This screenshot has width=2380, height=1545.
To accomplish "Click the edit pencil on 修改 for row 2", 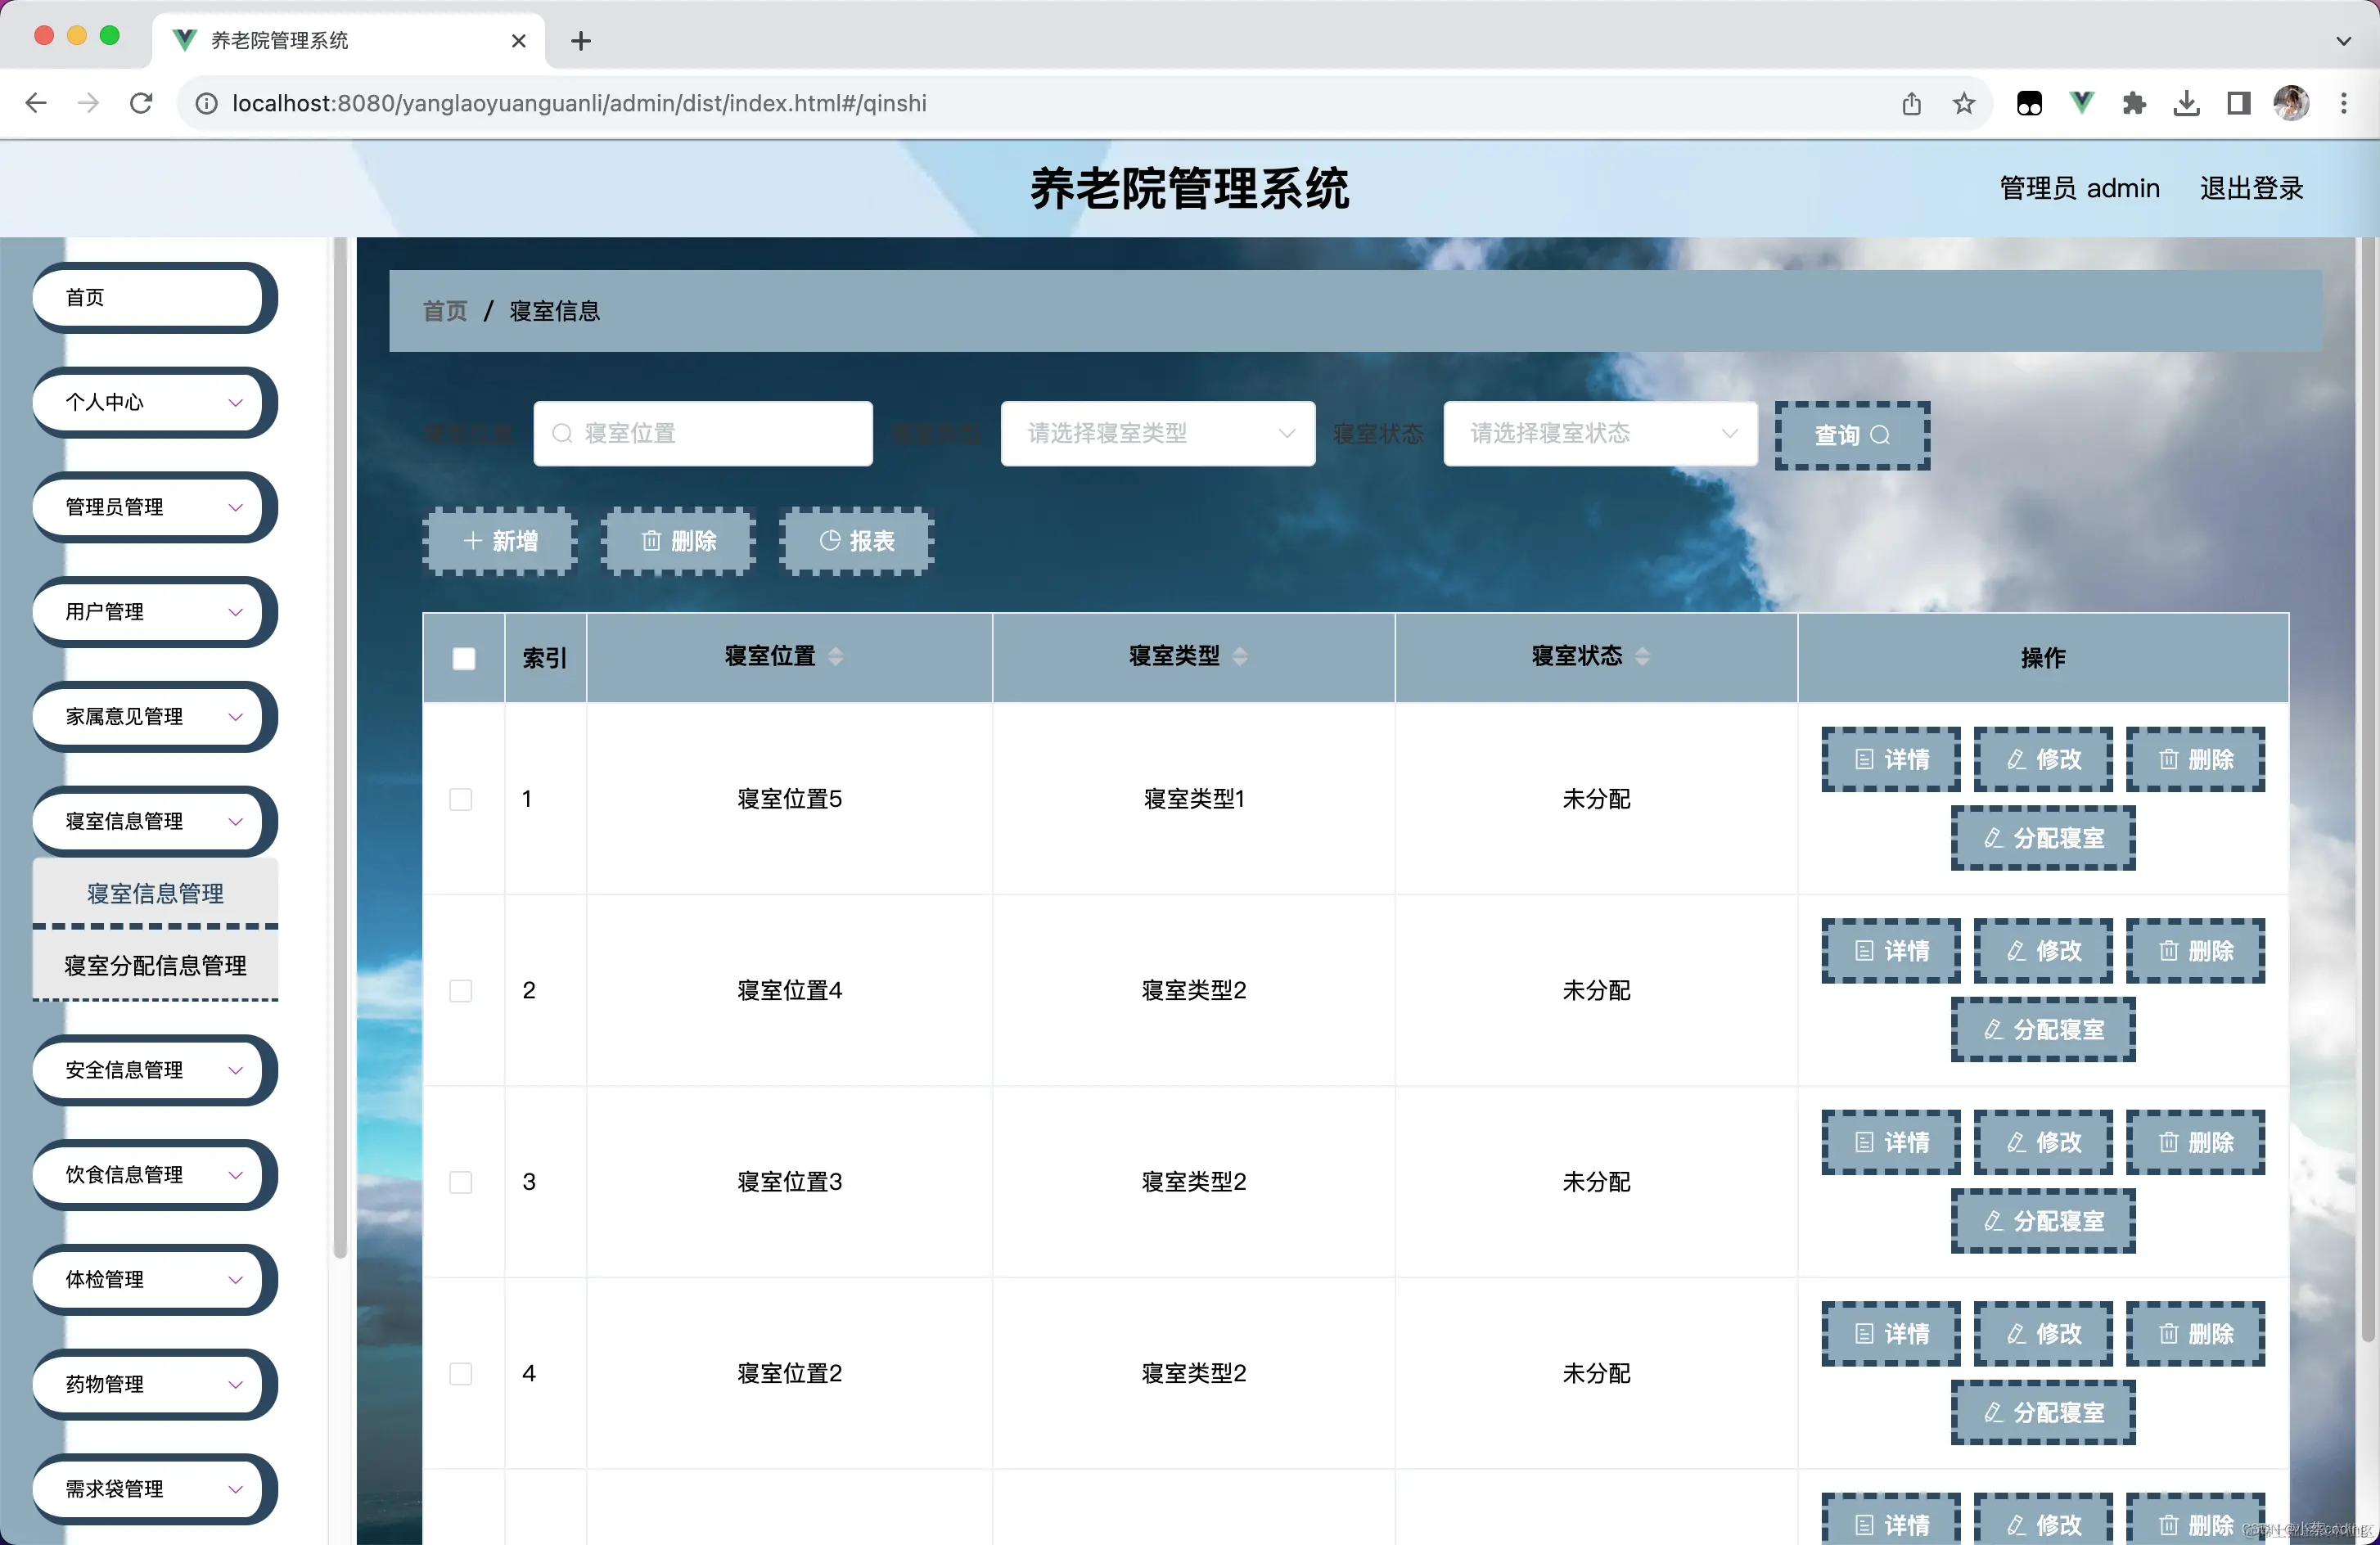I will pyautogui.click(x=2014, y=951).
